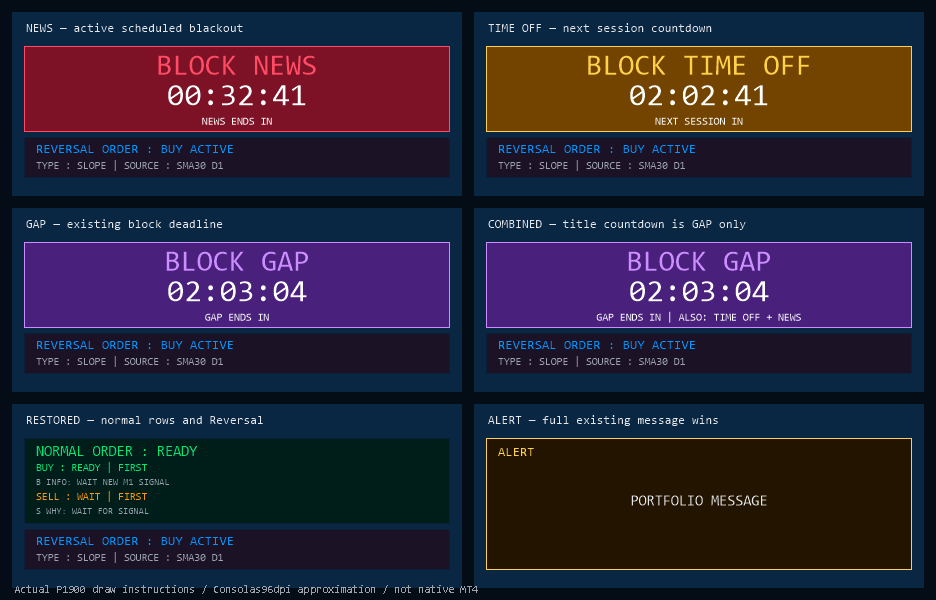Image resolution: width=936 pixels, height=600 pixels.
Task: Click the S WHY: WAIT FOR SIGNAL row
Action: (x=93, y=511)
